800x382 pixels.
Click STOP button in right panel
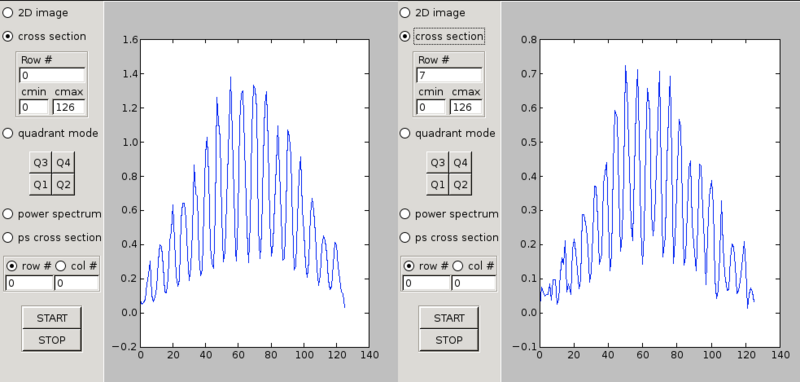[x=449, y=340]
